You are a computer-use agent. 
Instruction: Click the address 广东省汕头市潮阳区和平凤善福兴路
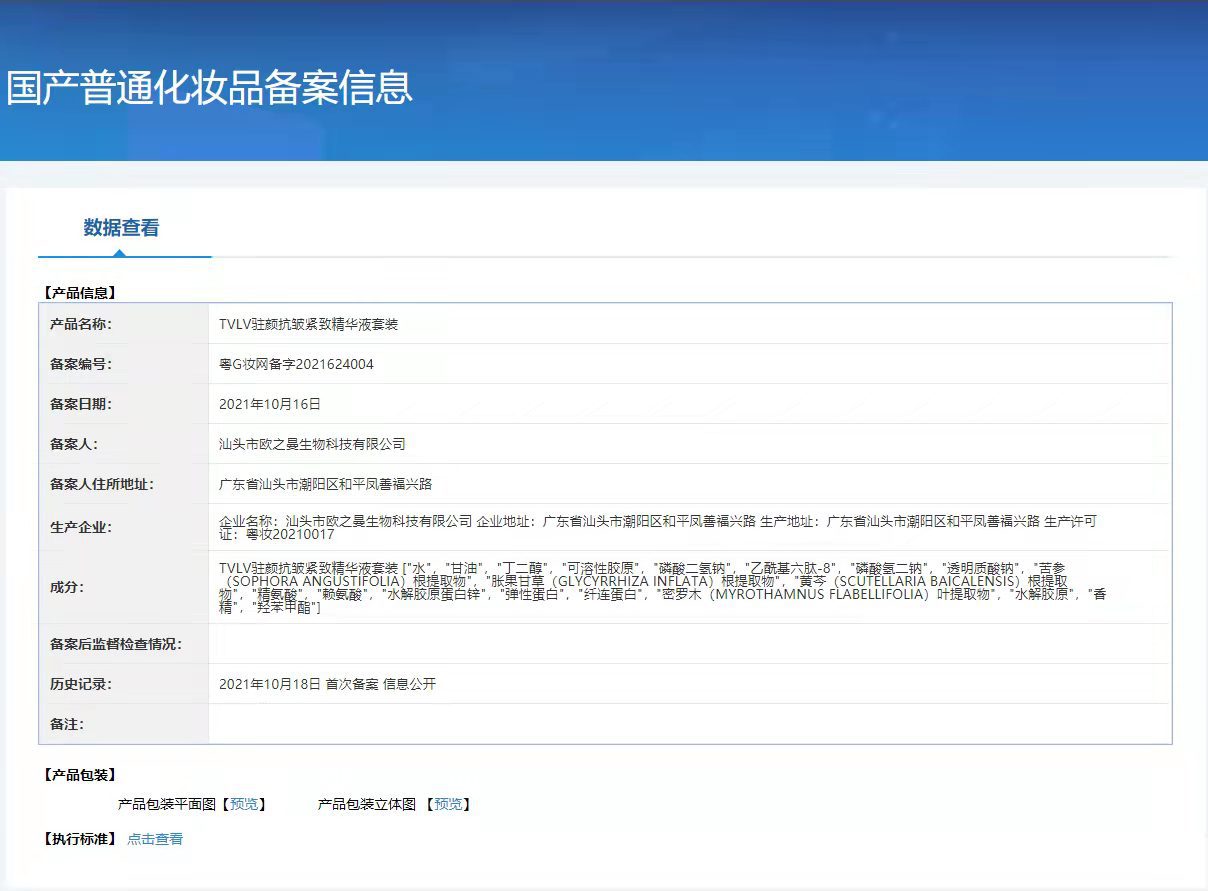325,484
